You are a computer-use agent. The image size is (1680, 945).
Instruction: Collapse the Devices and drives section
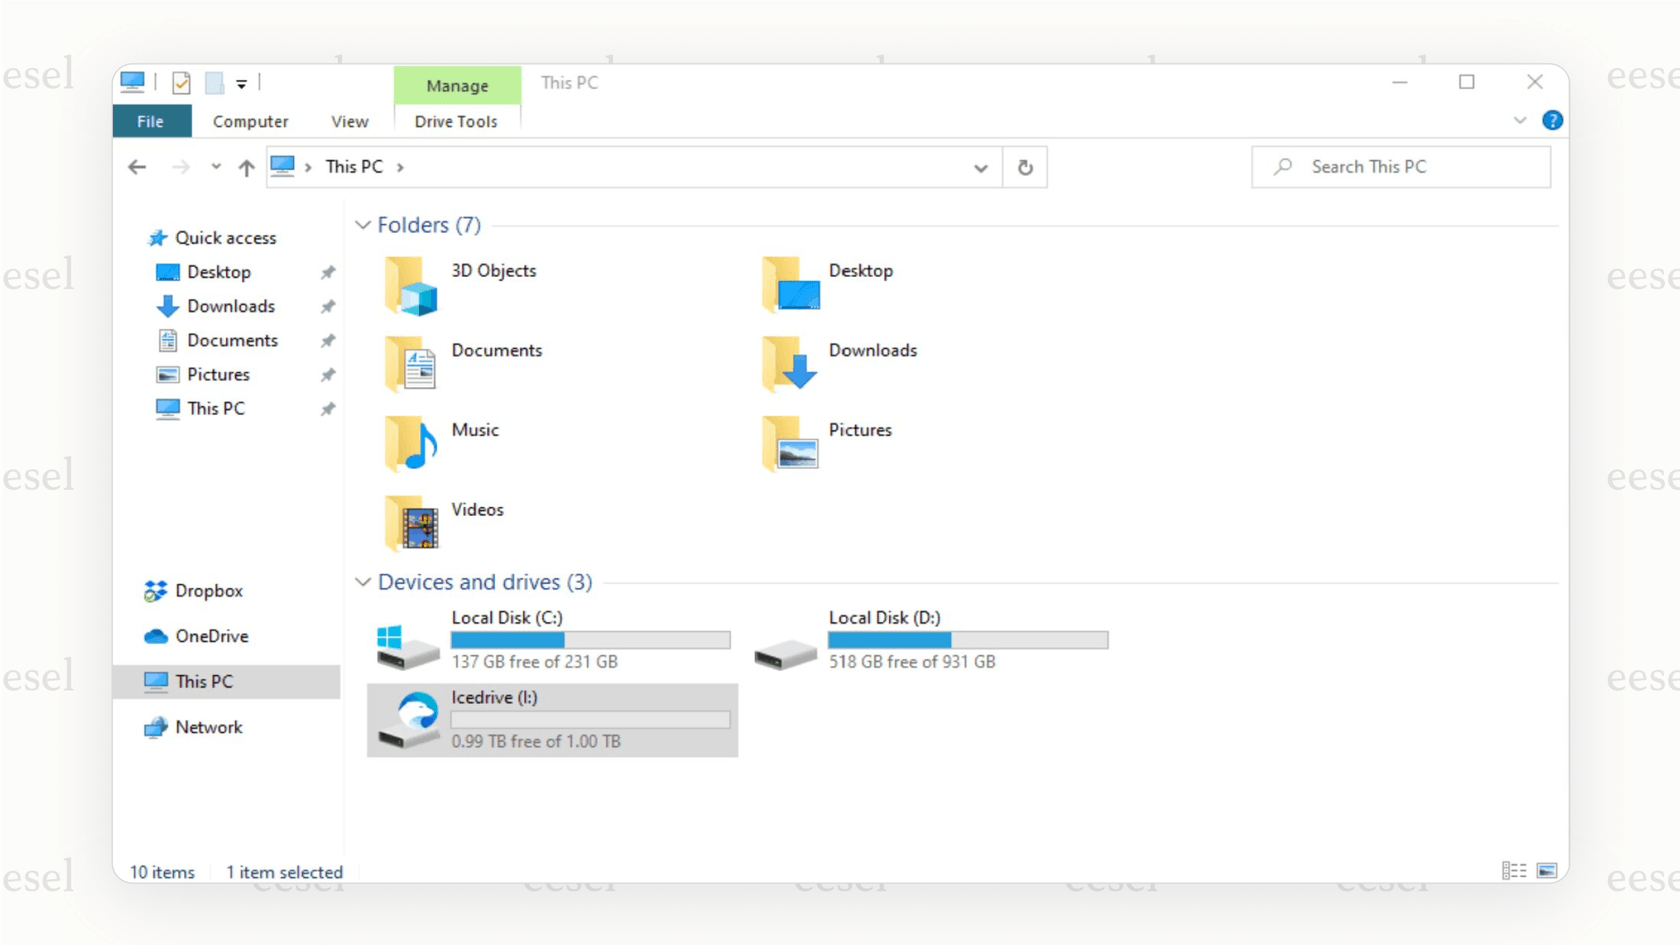coord(363,582)
